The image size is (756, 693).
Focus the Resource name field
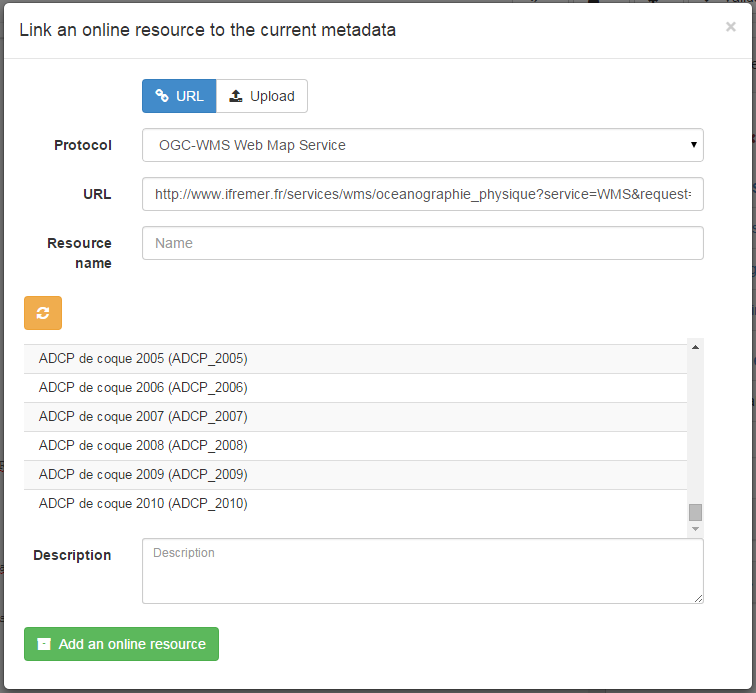pos(422,243)
